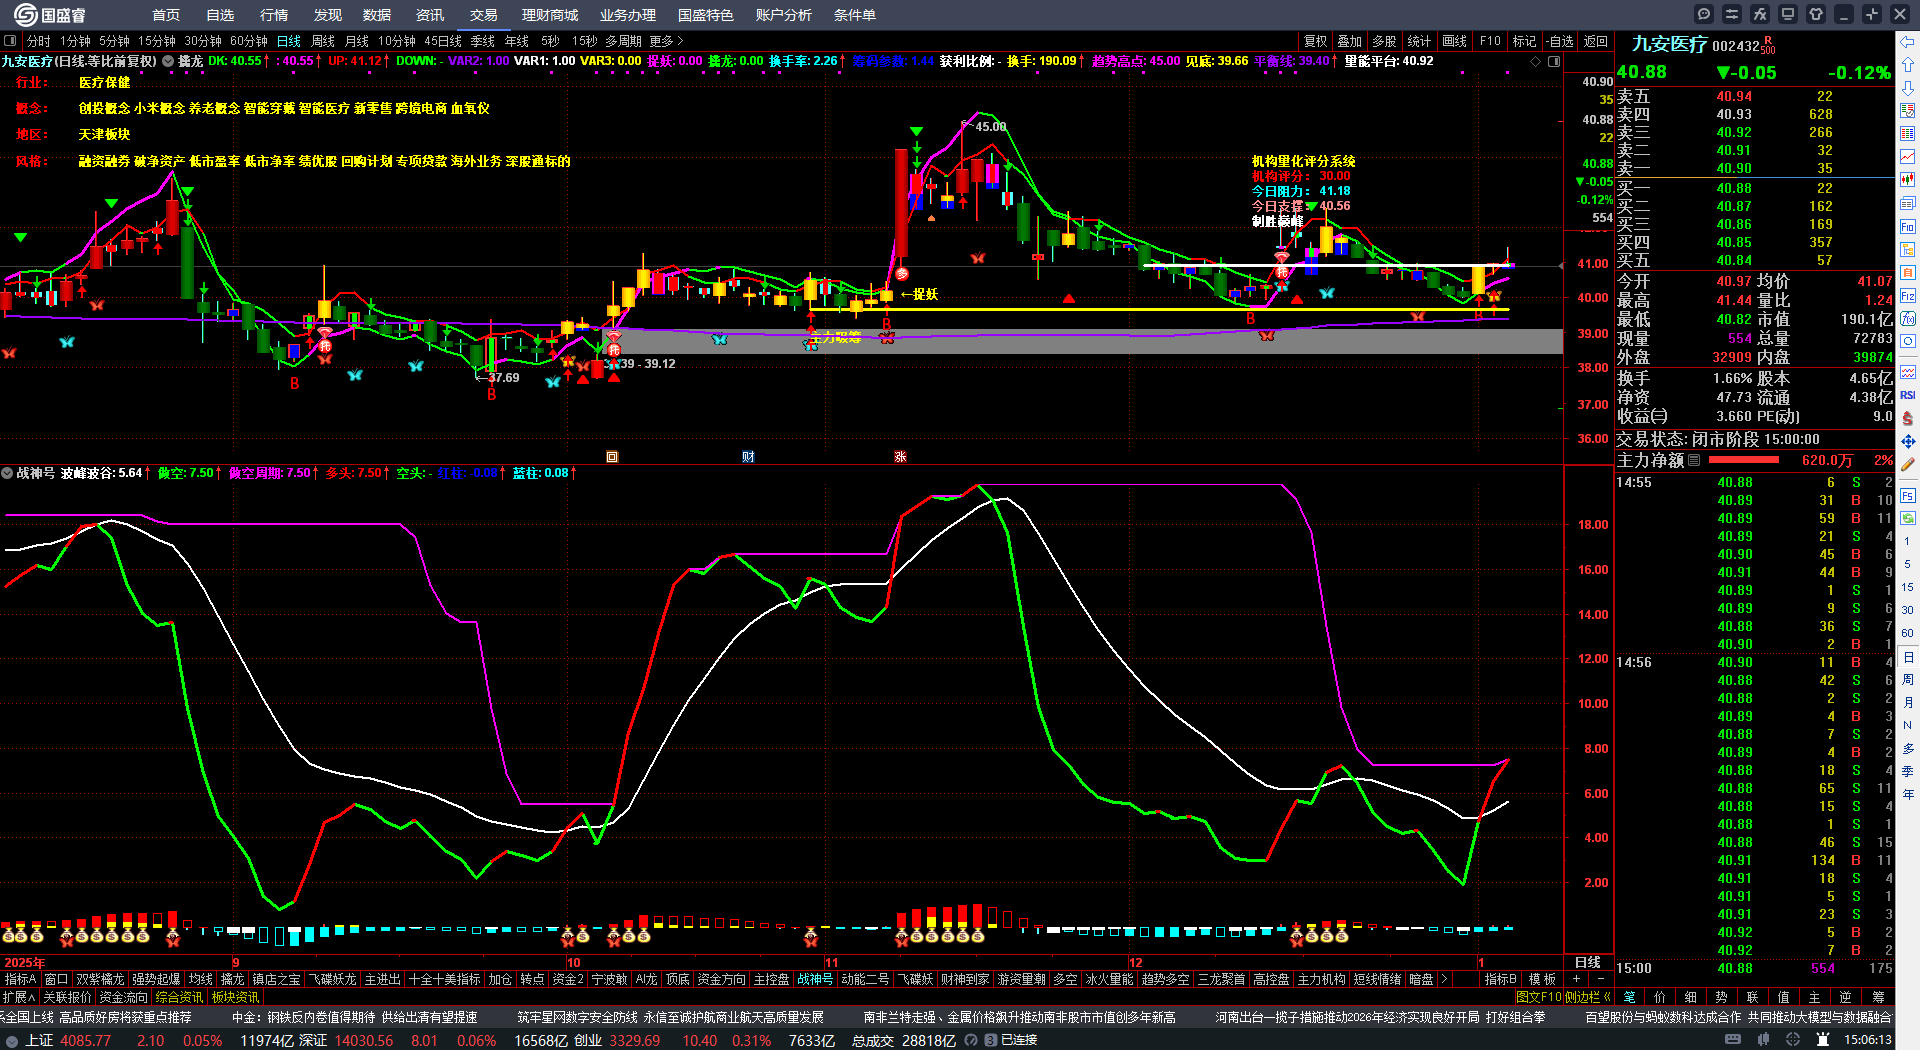The image size is (1920, 1050).
Task: Click the 自选 add-to-watchlist button
Action: tap(1559, 41)
